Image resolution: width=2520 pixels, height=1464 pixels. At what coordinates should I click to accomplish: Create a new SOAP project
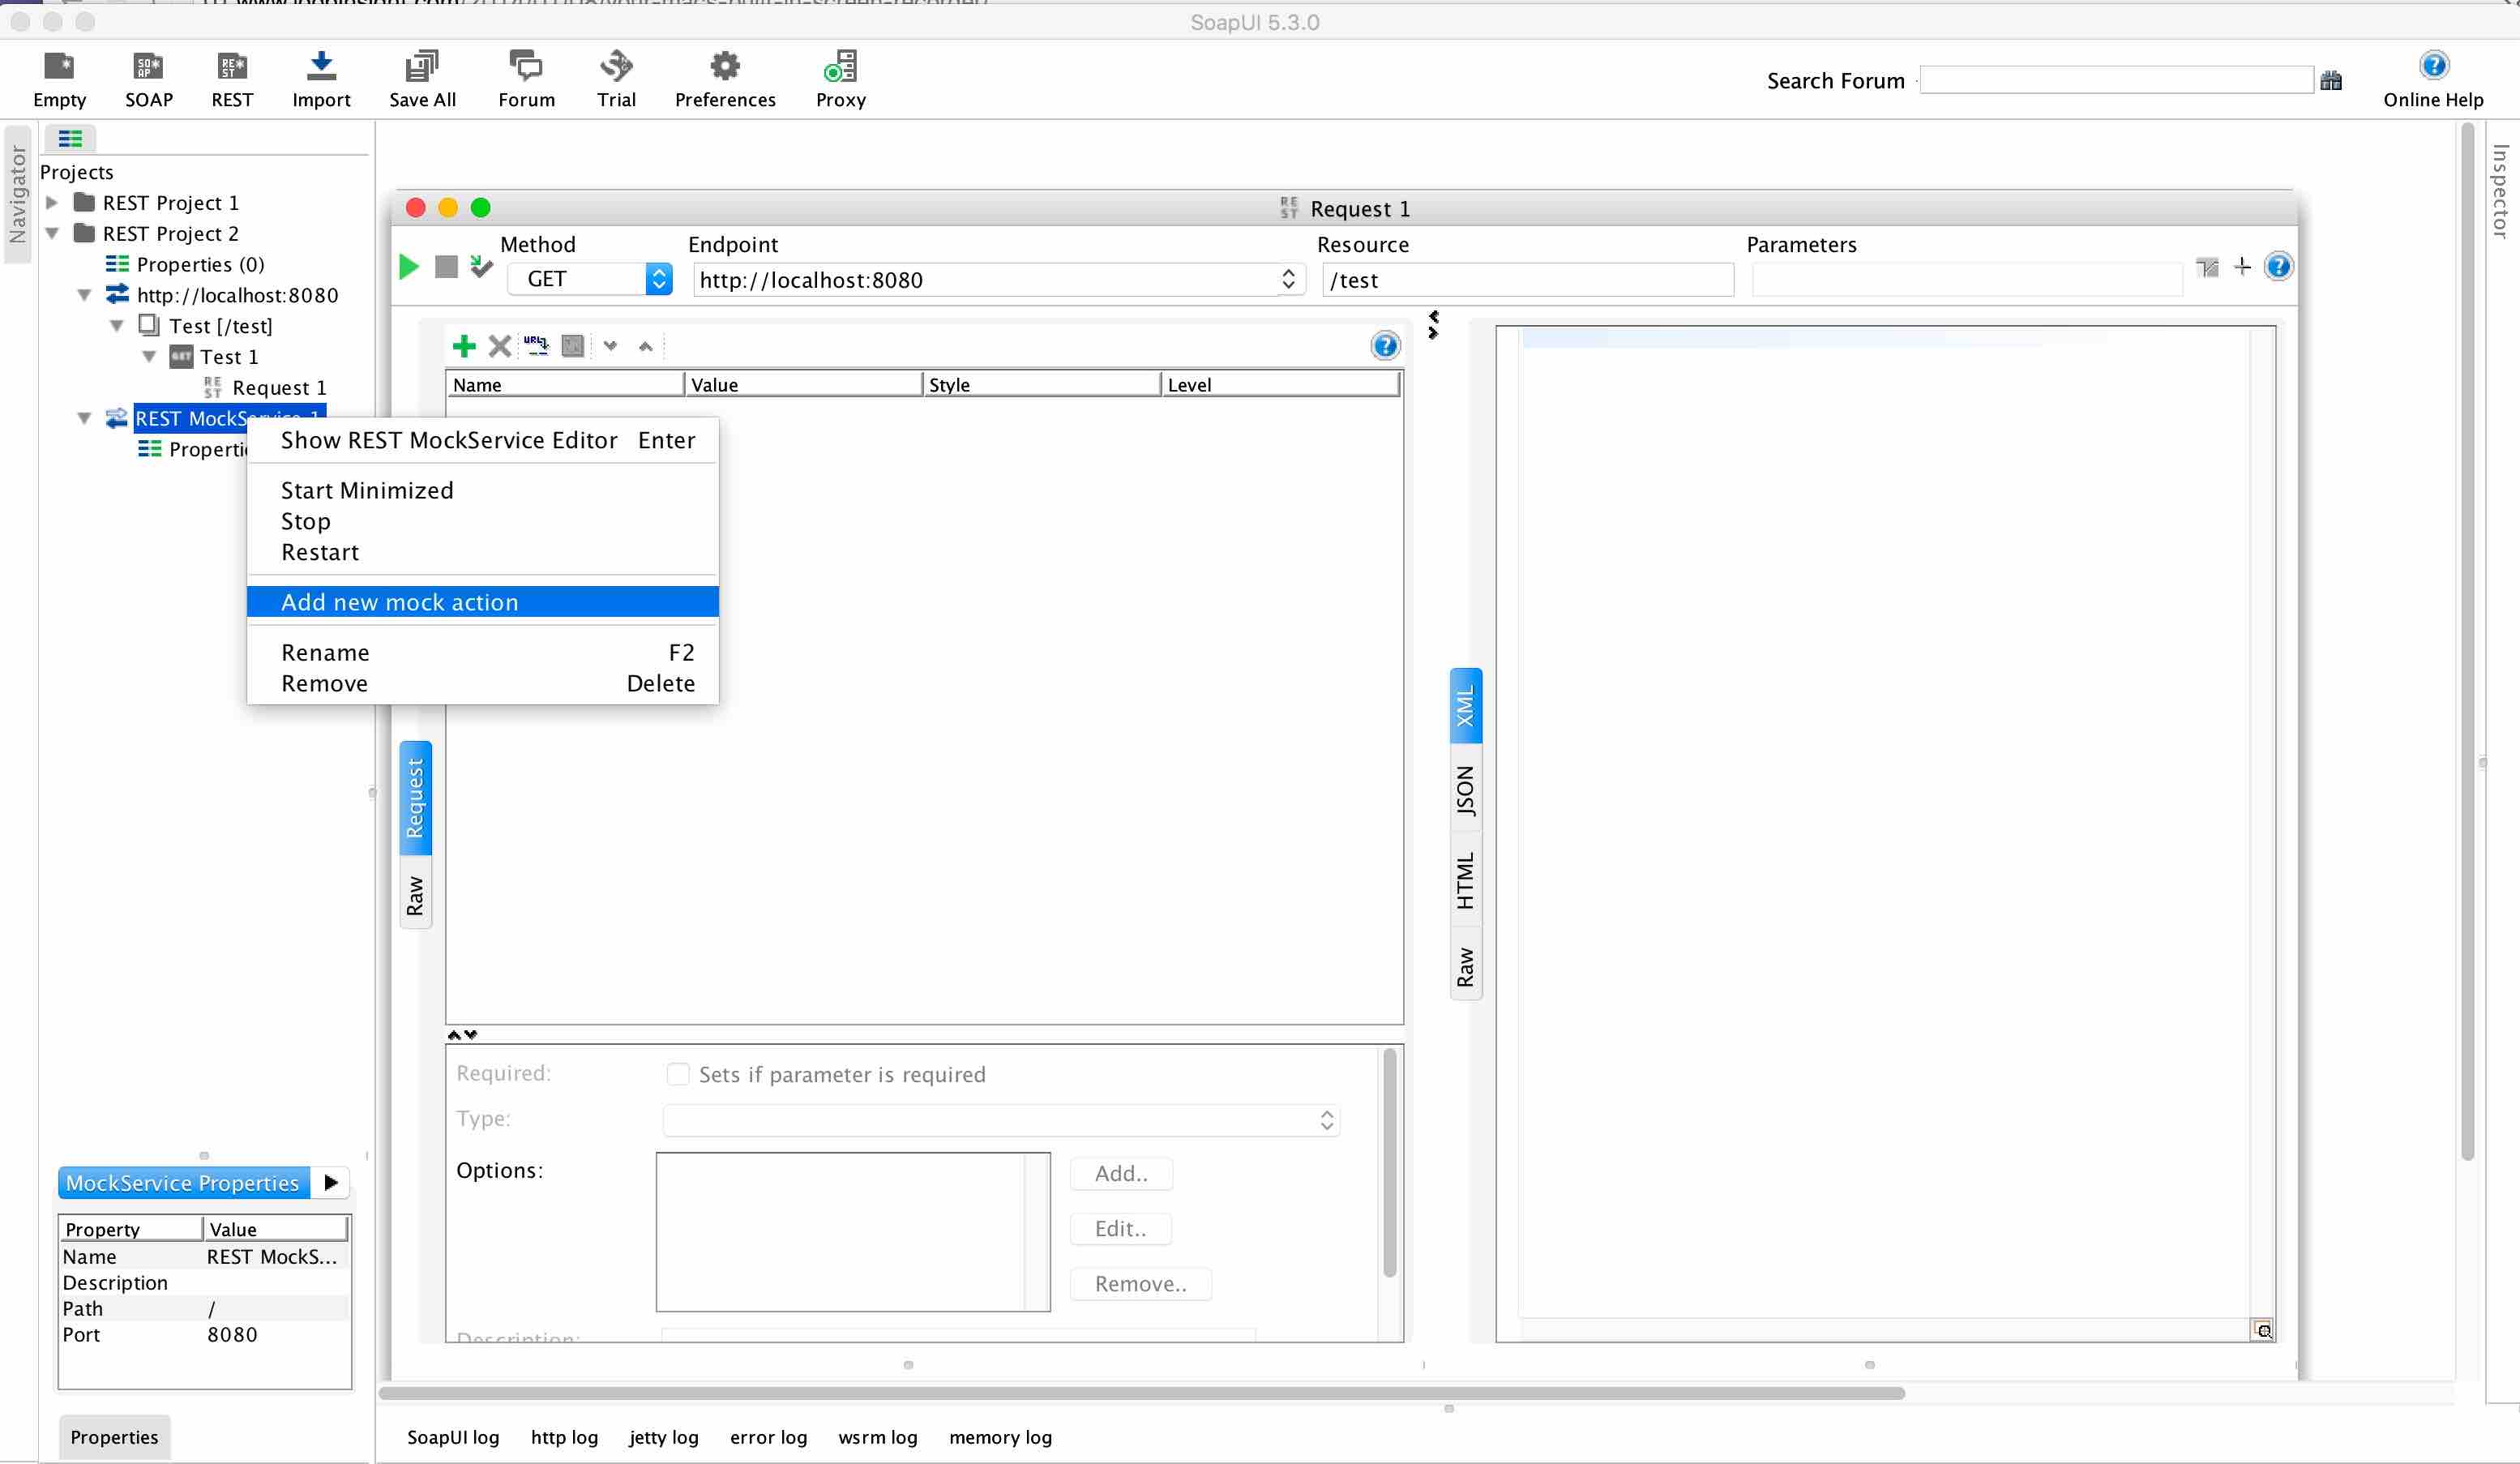coord(148,78)
